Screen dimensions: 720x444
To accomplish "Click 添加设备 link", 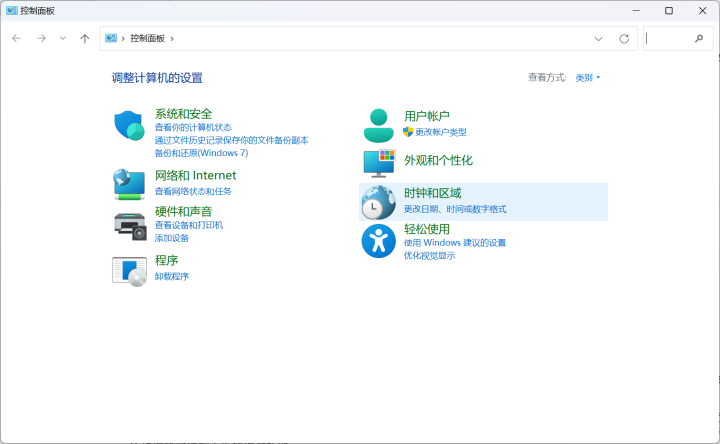I will [172, 238].
